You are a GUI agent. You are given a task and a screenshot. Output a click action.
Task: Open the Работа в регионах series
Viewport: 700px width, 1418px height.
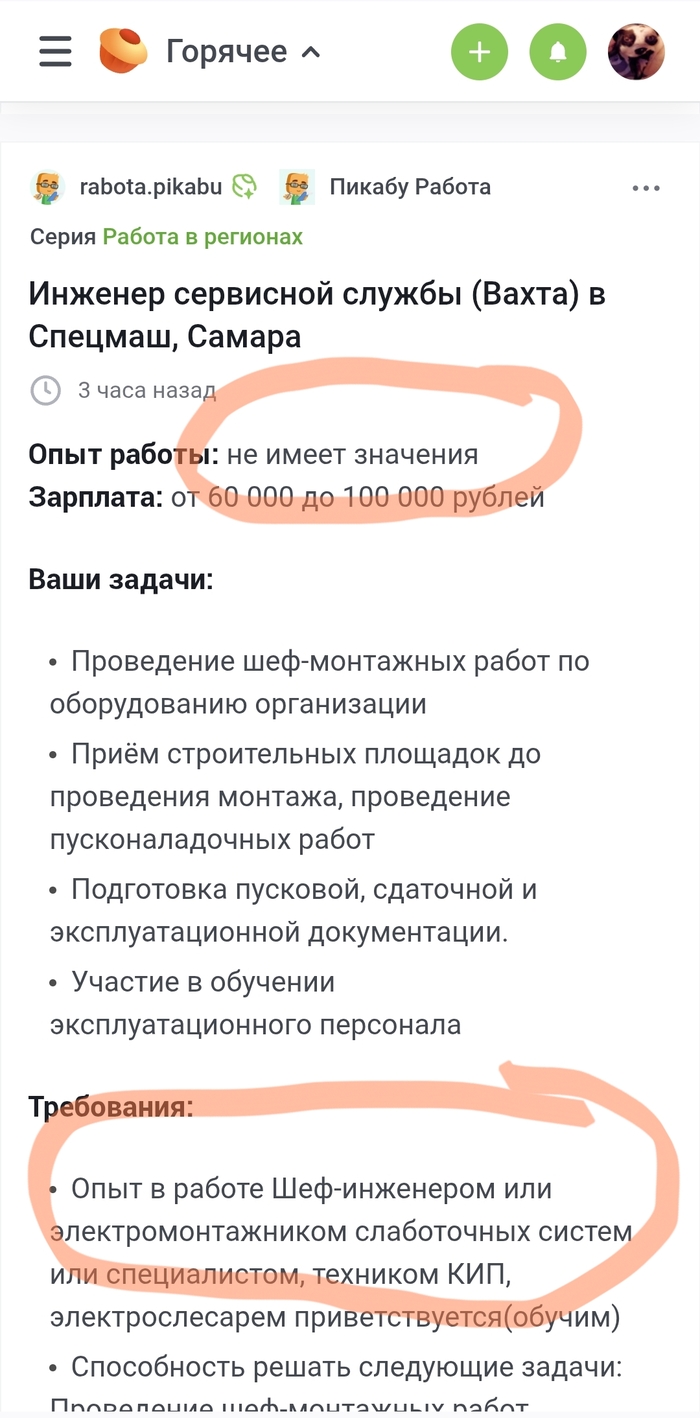202,237
